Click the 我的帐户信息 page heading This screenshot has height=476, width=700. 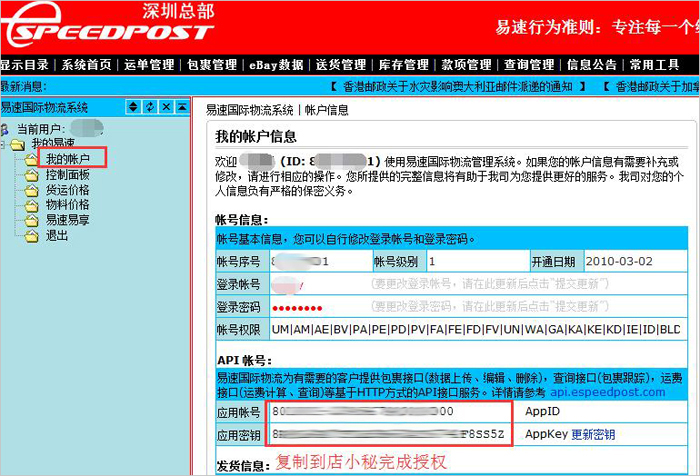pos(256,136)
